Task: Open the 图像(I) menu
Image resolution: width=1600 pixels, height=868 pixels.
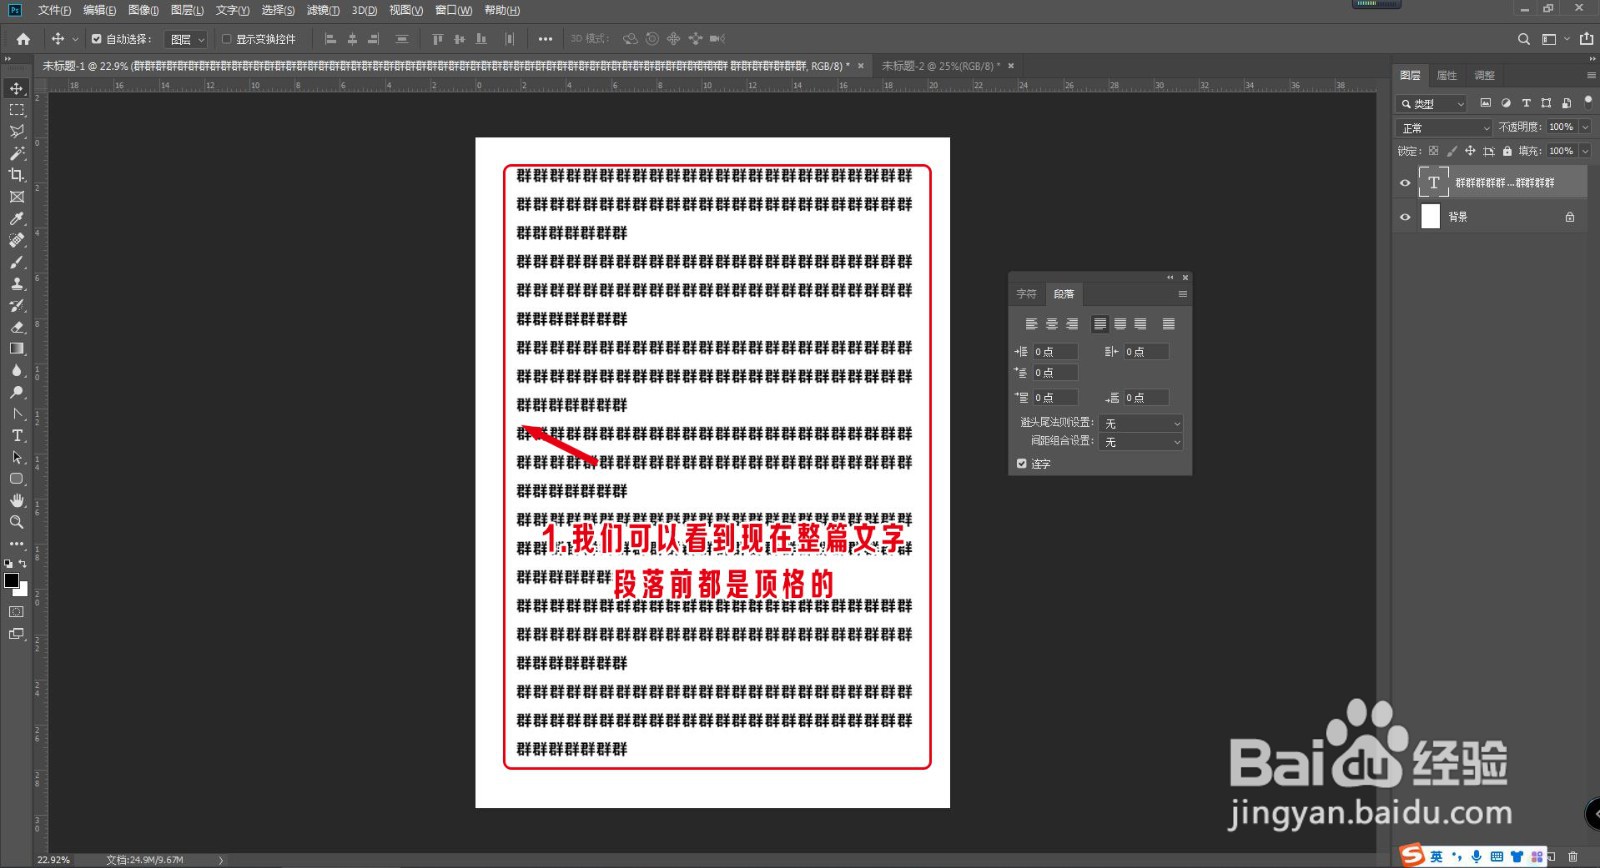Action: (x=143, y=10)
